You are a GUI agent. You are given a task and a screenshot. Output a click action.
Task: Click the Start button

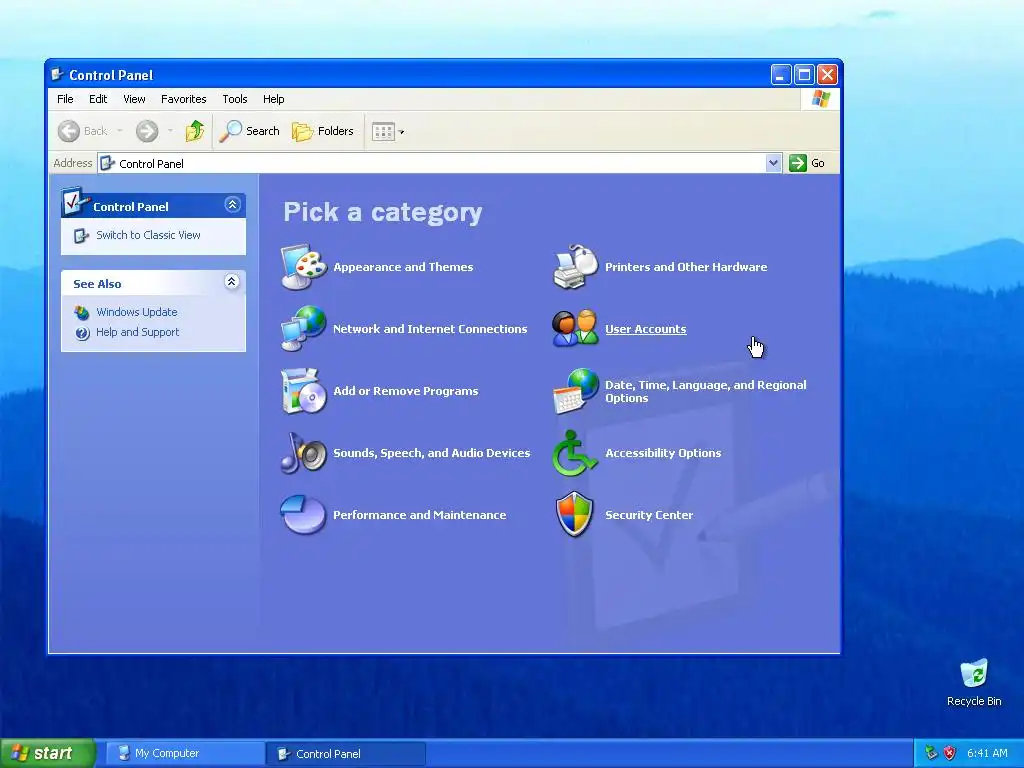pyautogui.click(x=48, y=753)
